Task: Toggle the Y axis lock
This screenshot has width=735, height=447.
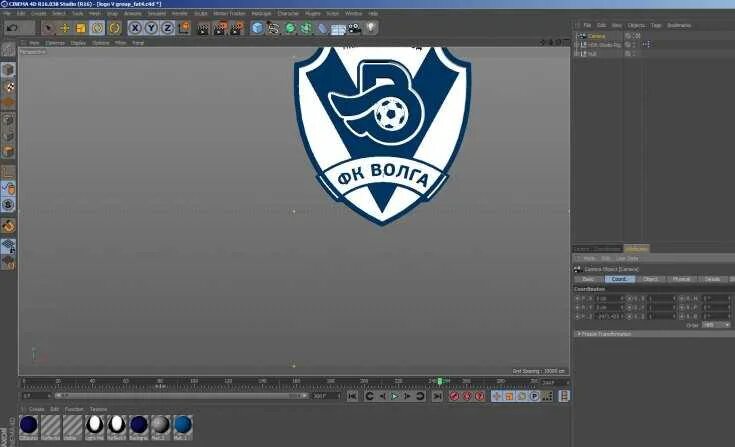Action: (x=151, y=28)
